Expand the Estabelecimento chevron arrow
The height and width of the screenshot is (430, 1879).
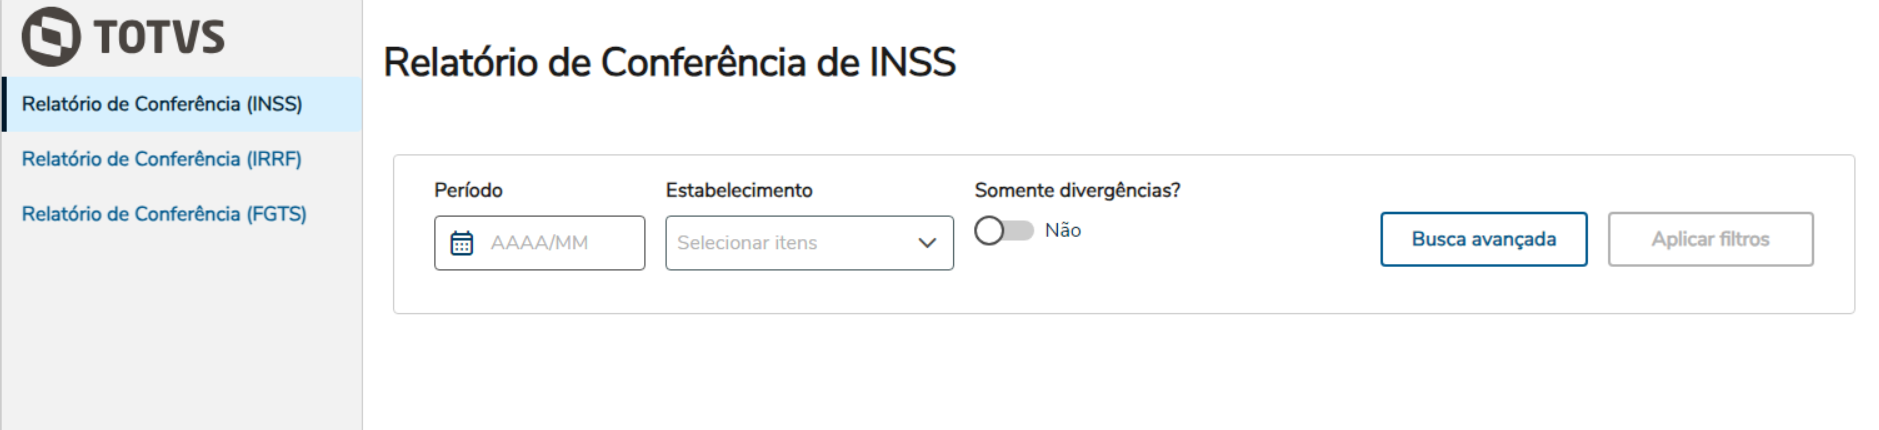(x=927, y=243)
